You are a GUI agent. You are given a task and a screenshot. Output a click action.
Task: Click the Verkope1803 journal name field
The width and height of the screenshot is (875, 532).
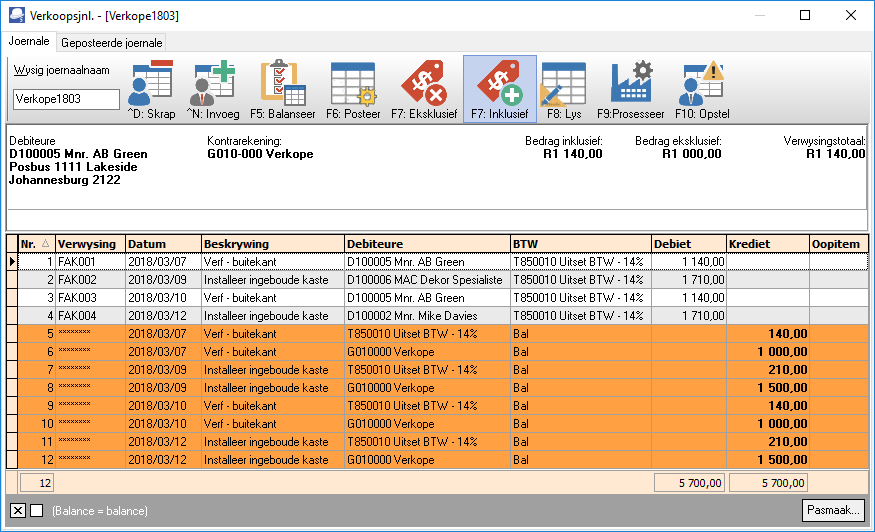[x=66, y=99]
